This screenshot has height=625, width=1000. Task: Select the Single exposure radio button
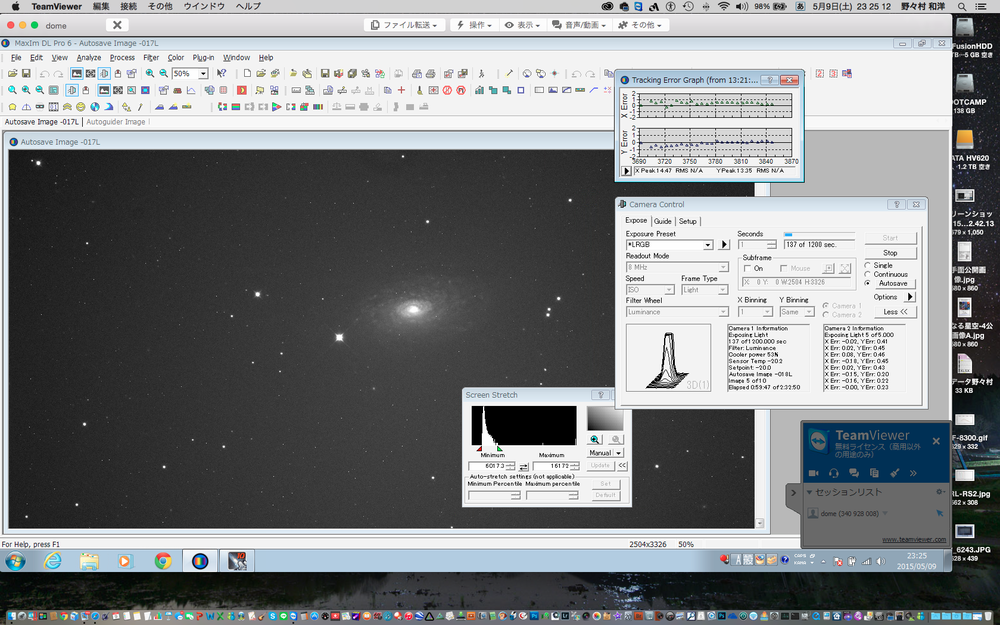867,264
